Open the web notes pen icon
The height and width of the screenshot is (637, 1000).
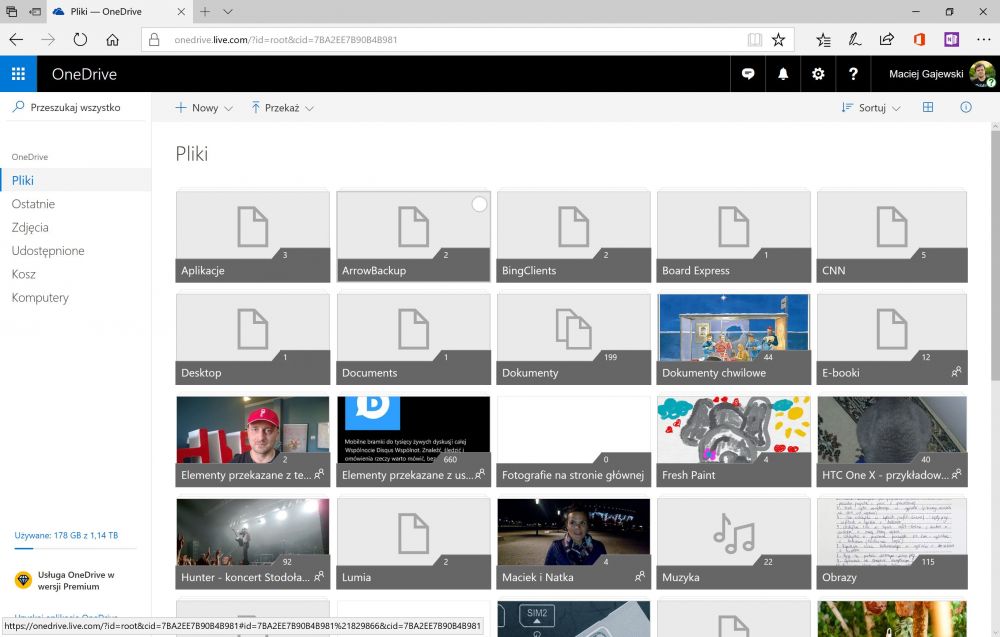[855, 40]
